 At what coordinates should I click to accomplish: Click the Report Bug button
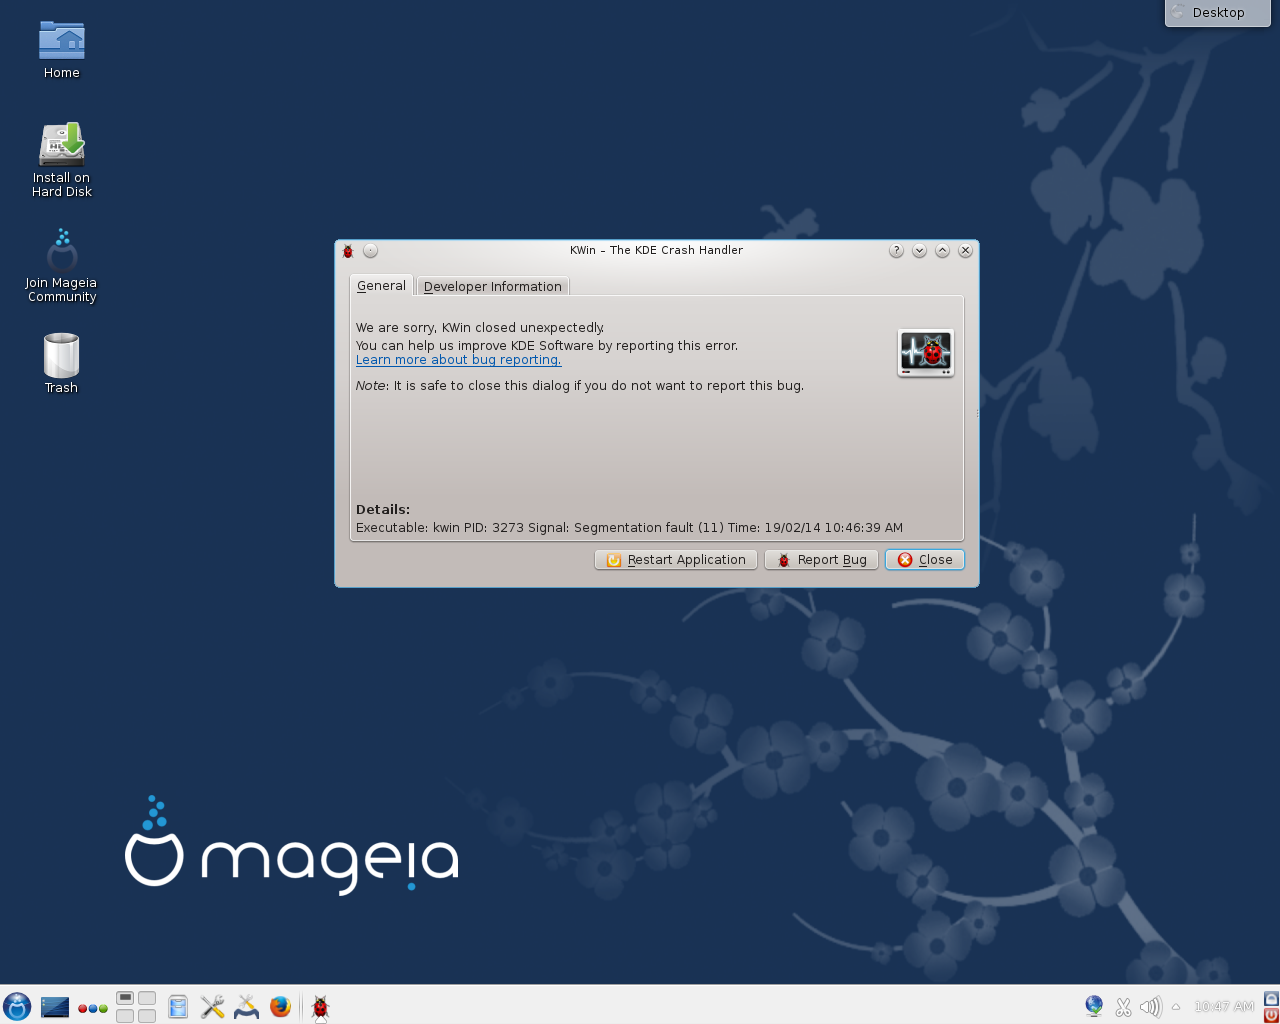821,560
